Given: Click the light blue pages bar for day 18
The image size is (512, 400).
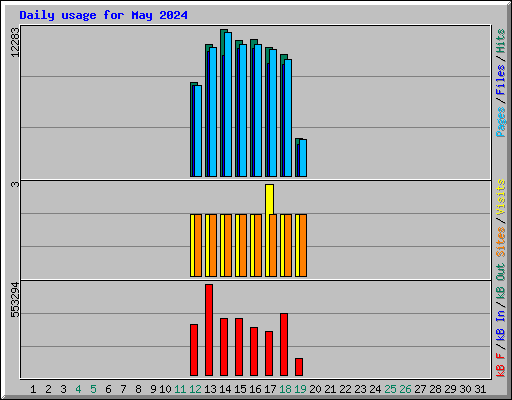Looking at the screenshot, I should pos(288,118).
